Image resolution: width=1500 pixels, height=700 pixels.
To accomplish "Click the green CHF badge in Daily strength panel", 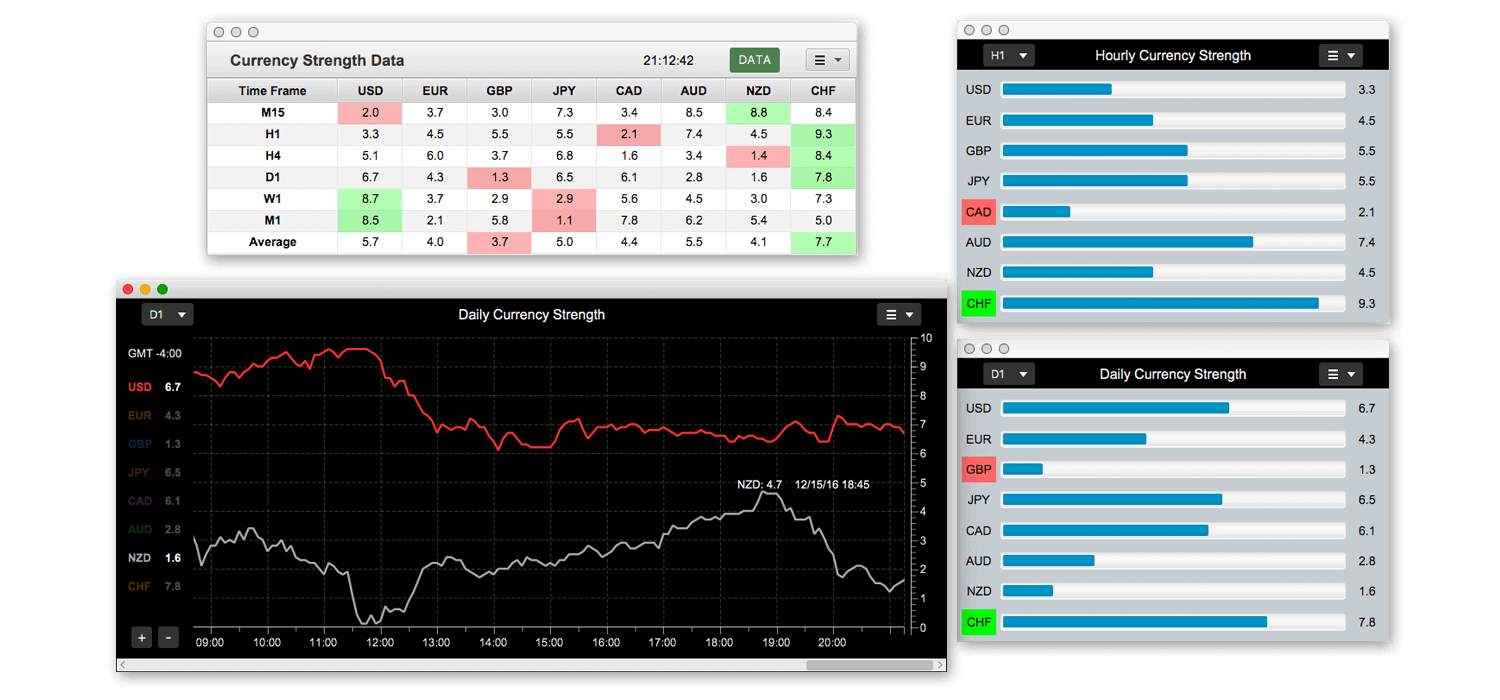I will pyautogui.click(x=978, y=621).
